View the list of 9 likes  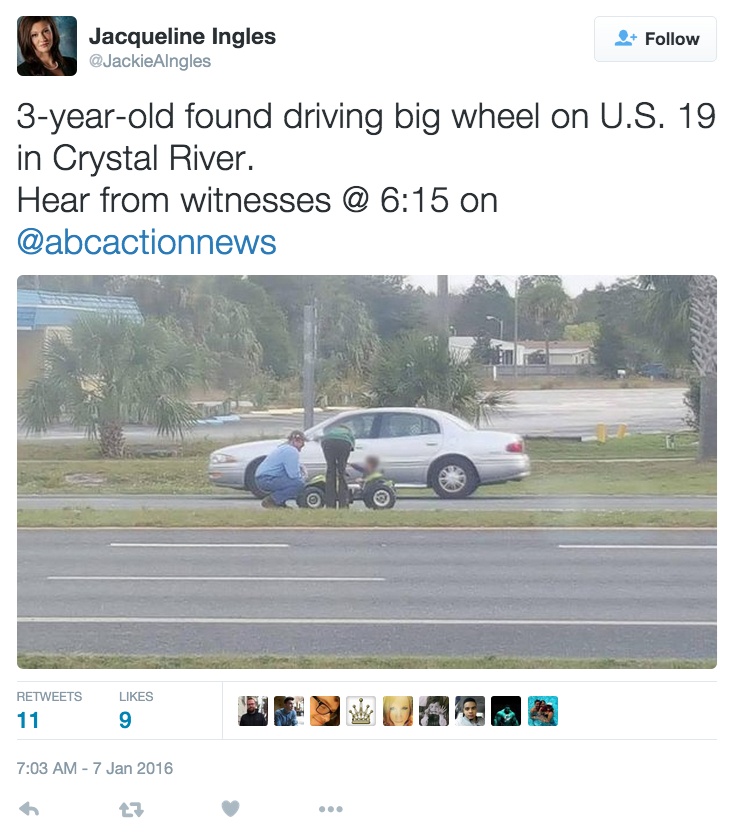136,711
